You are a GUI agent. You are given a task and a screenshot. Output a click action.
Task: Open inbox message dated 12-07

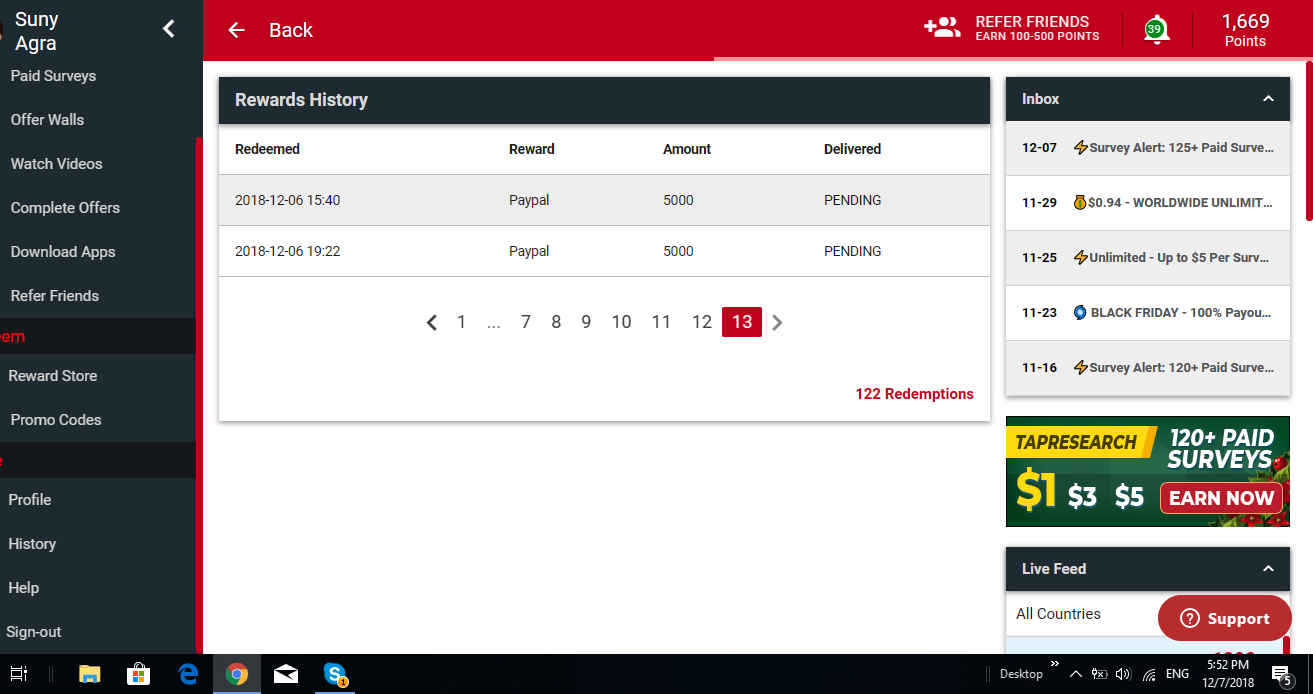1147,148
